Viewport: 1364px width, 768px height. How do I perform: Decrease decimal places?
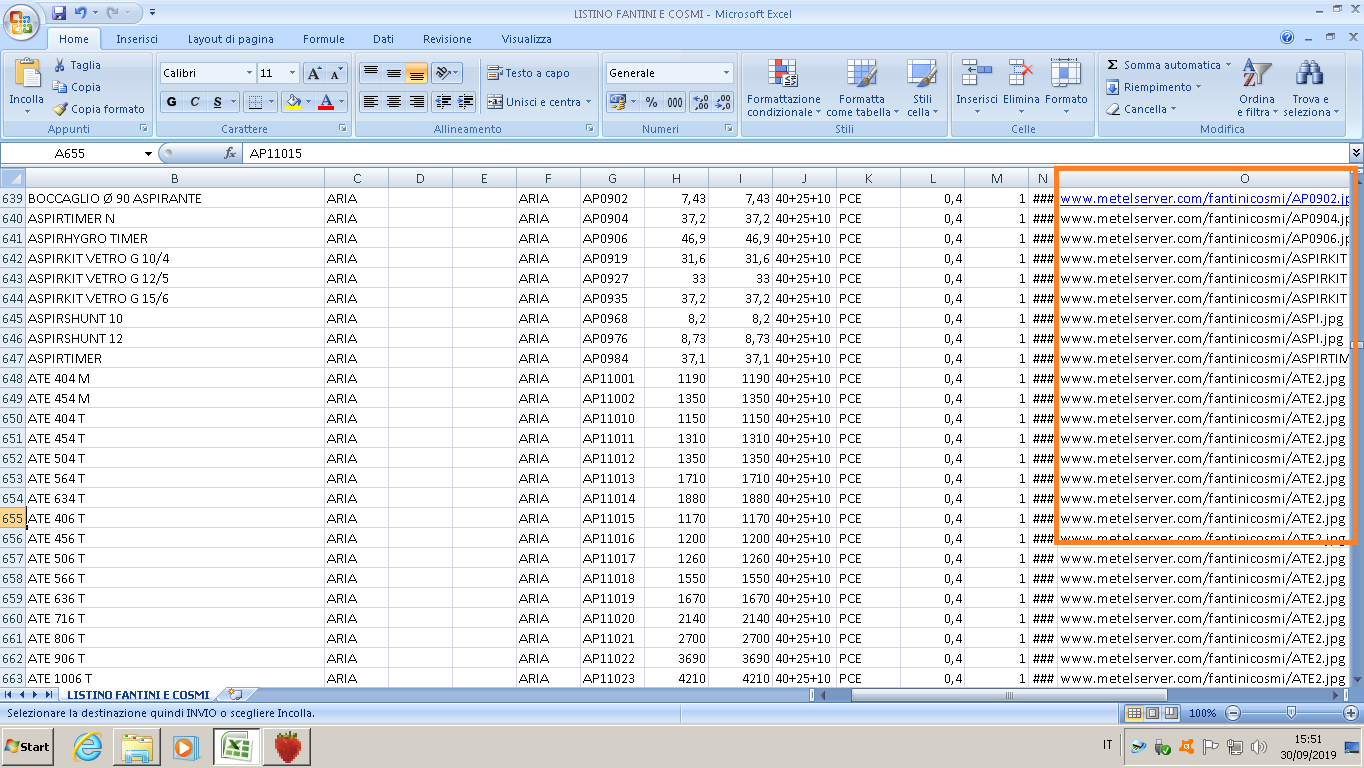tap(724, 102)
